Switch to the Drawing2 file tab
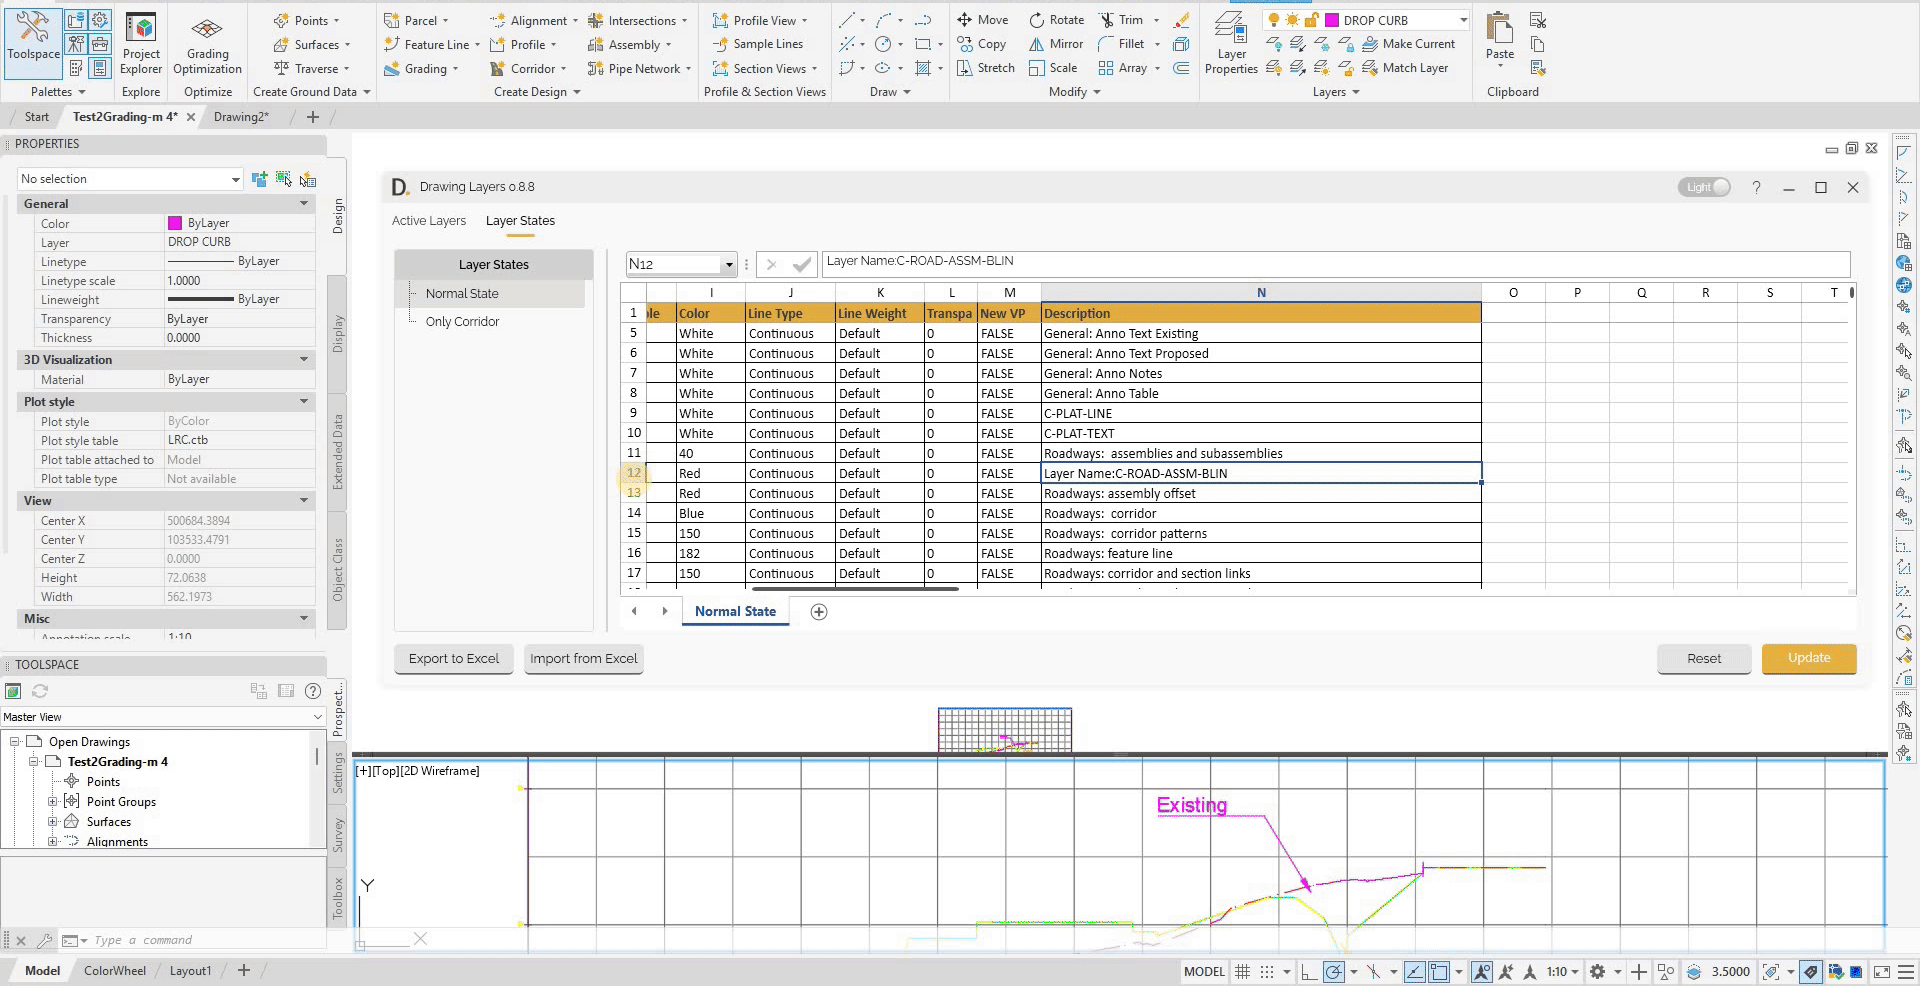The image size is (1920, 986). (241, 116)
